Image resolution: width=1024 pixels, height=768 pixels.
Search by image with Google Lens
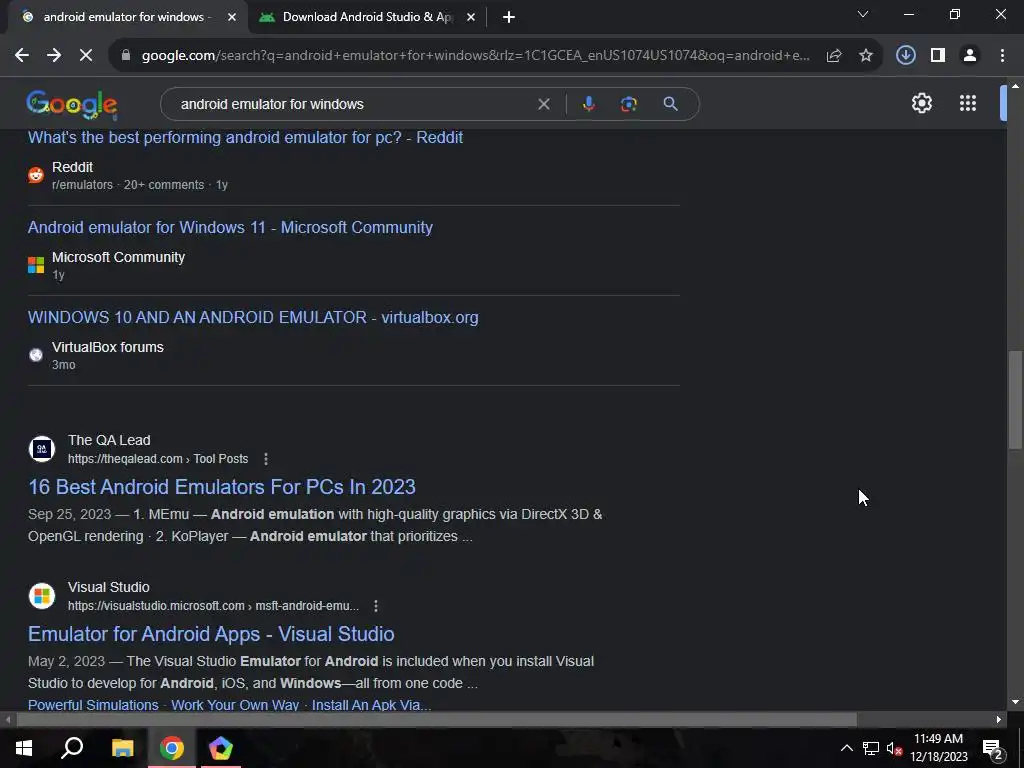click(628, 104)
